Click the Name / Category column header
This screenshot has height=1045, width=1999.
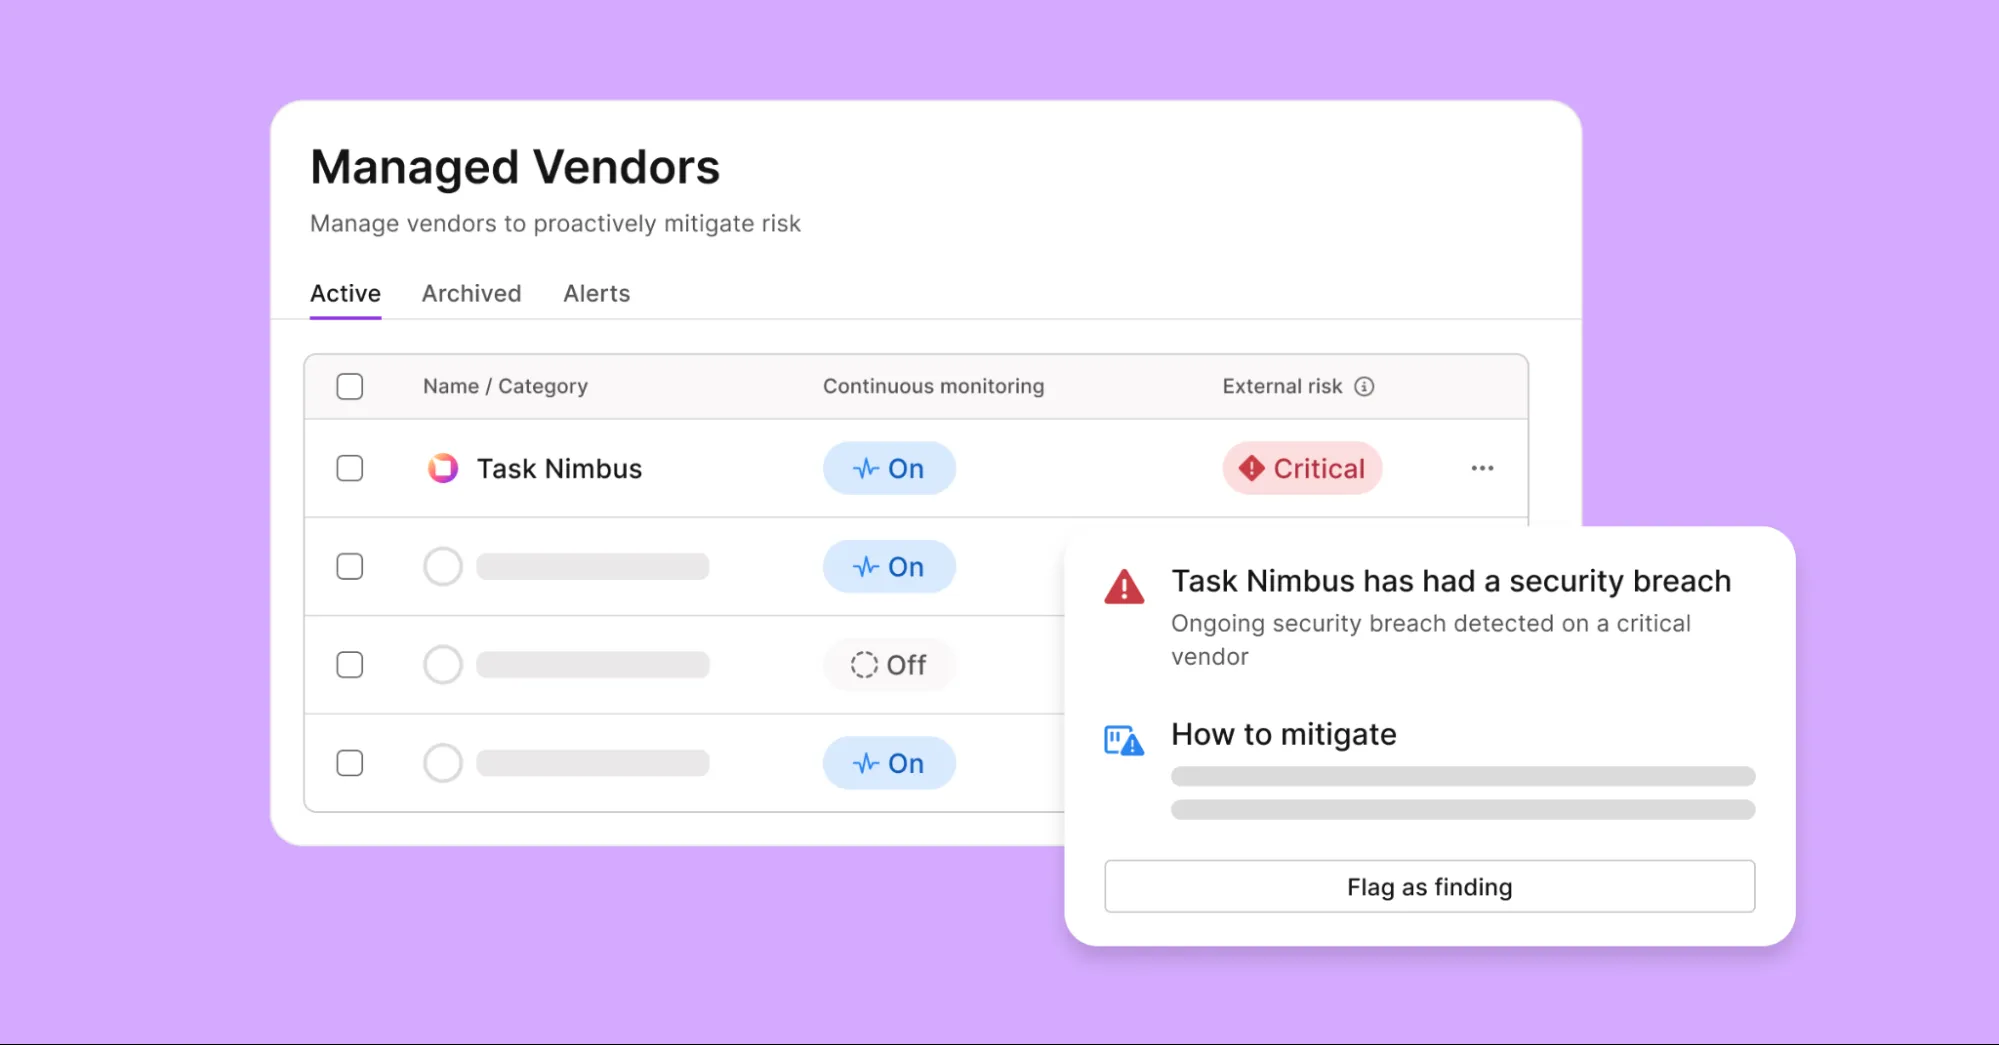click(x=505, y=386)
